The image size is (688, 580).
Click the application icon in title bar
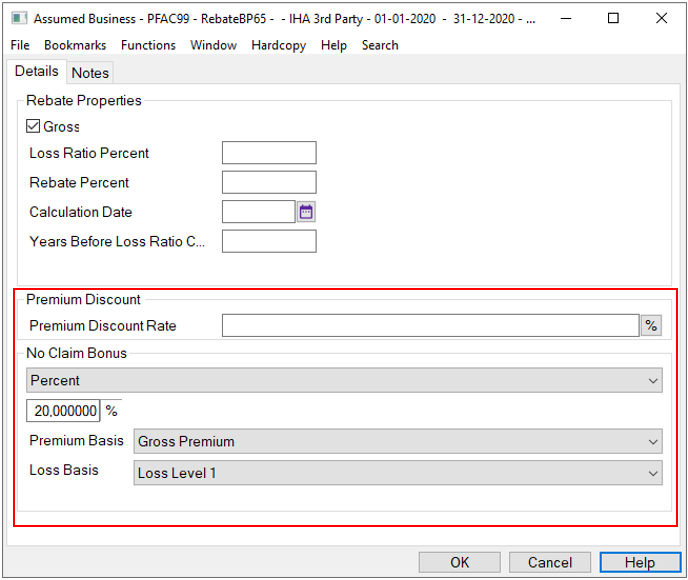[18, 18]
